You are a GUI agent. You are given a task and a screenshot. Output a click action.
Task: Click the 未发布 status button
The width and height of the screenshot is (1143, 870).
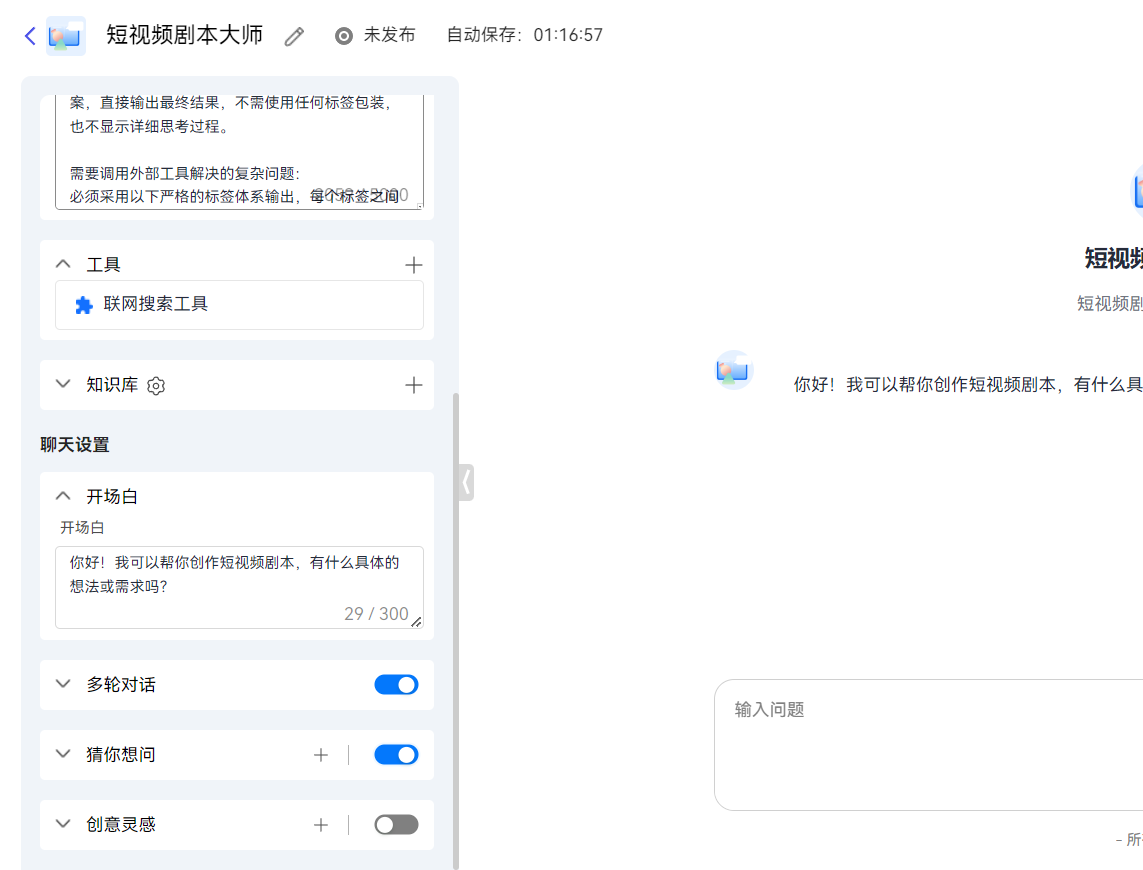pos(374,34)
